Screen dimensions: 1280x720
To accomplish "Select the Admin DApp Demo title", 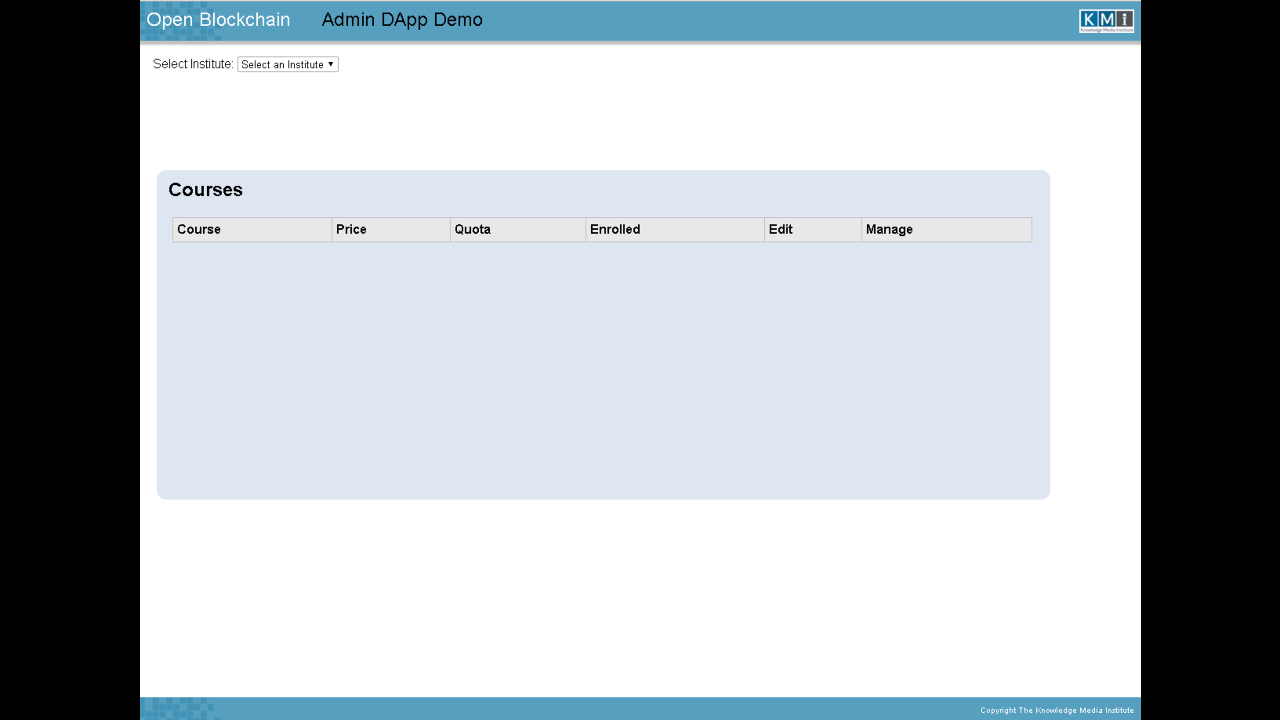I will (402, 20).
